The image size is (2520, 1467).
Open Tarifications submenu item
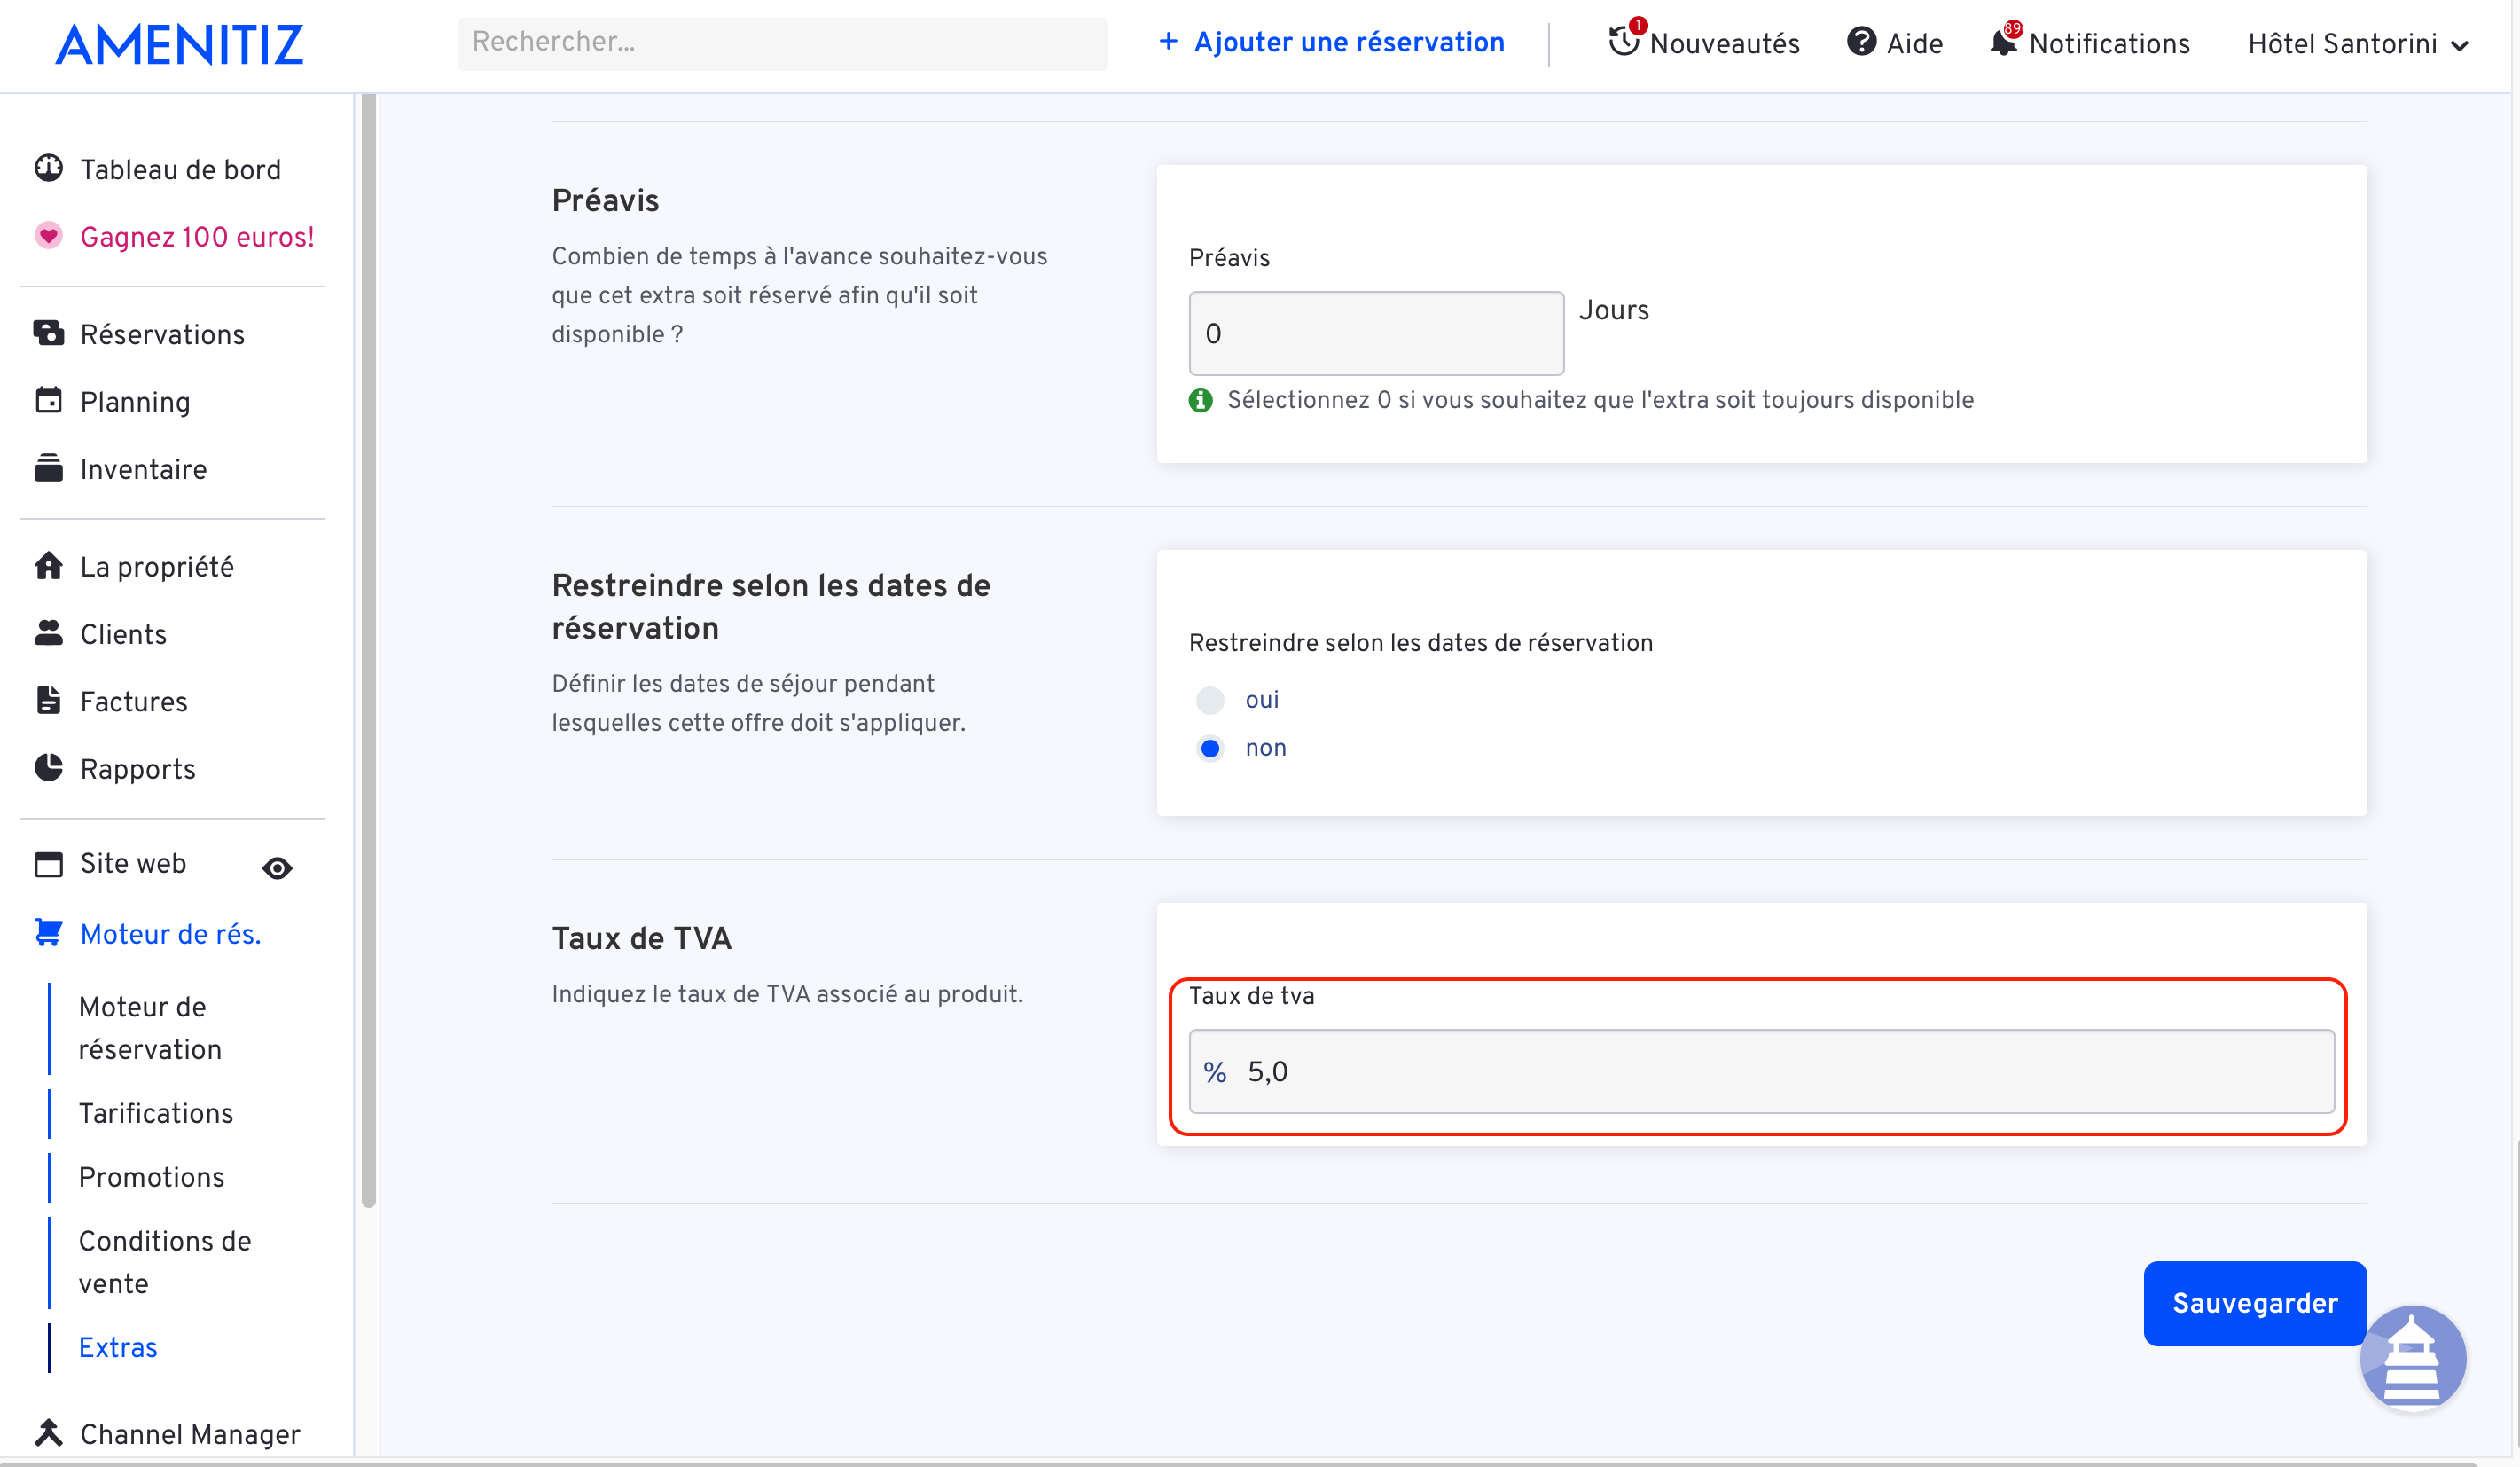point(156,1113)
